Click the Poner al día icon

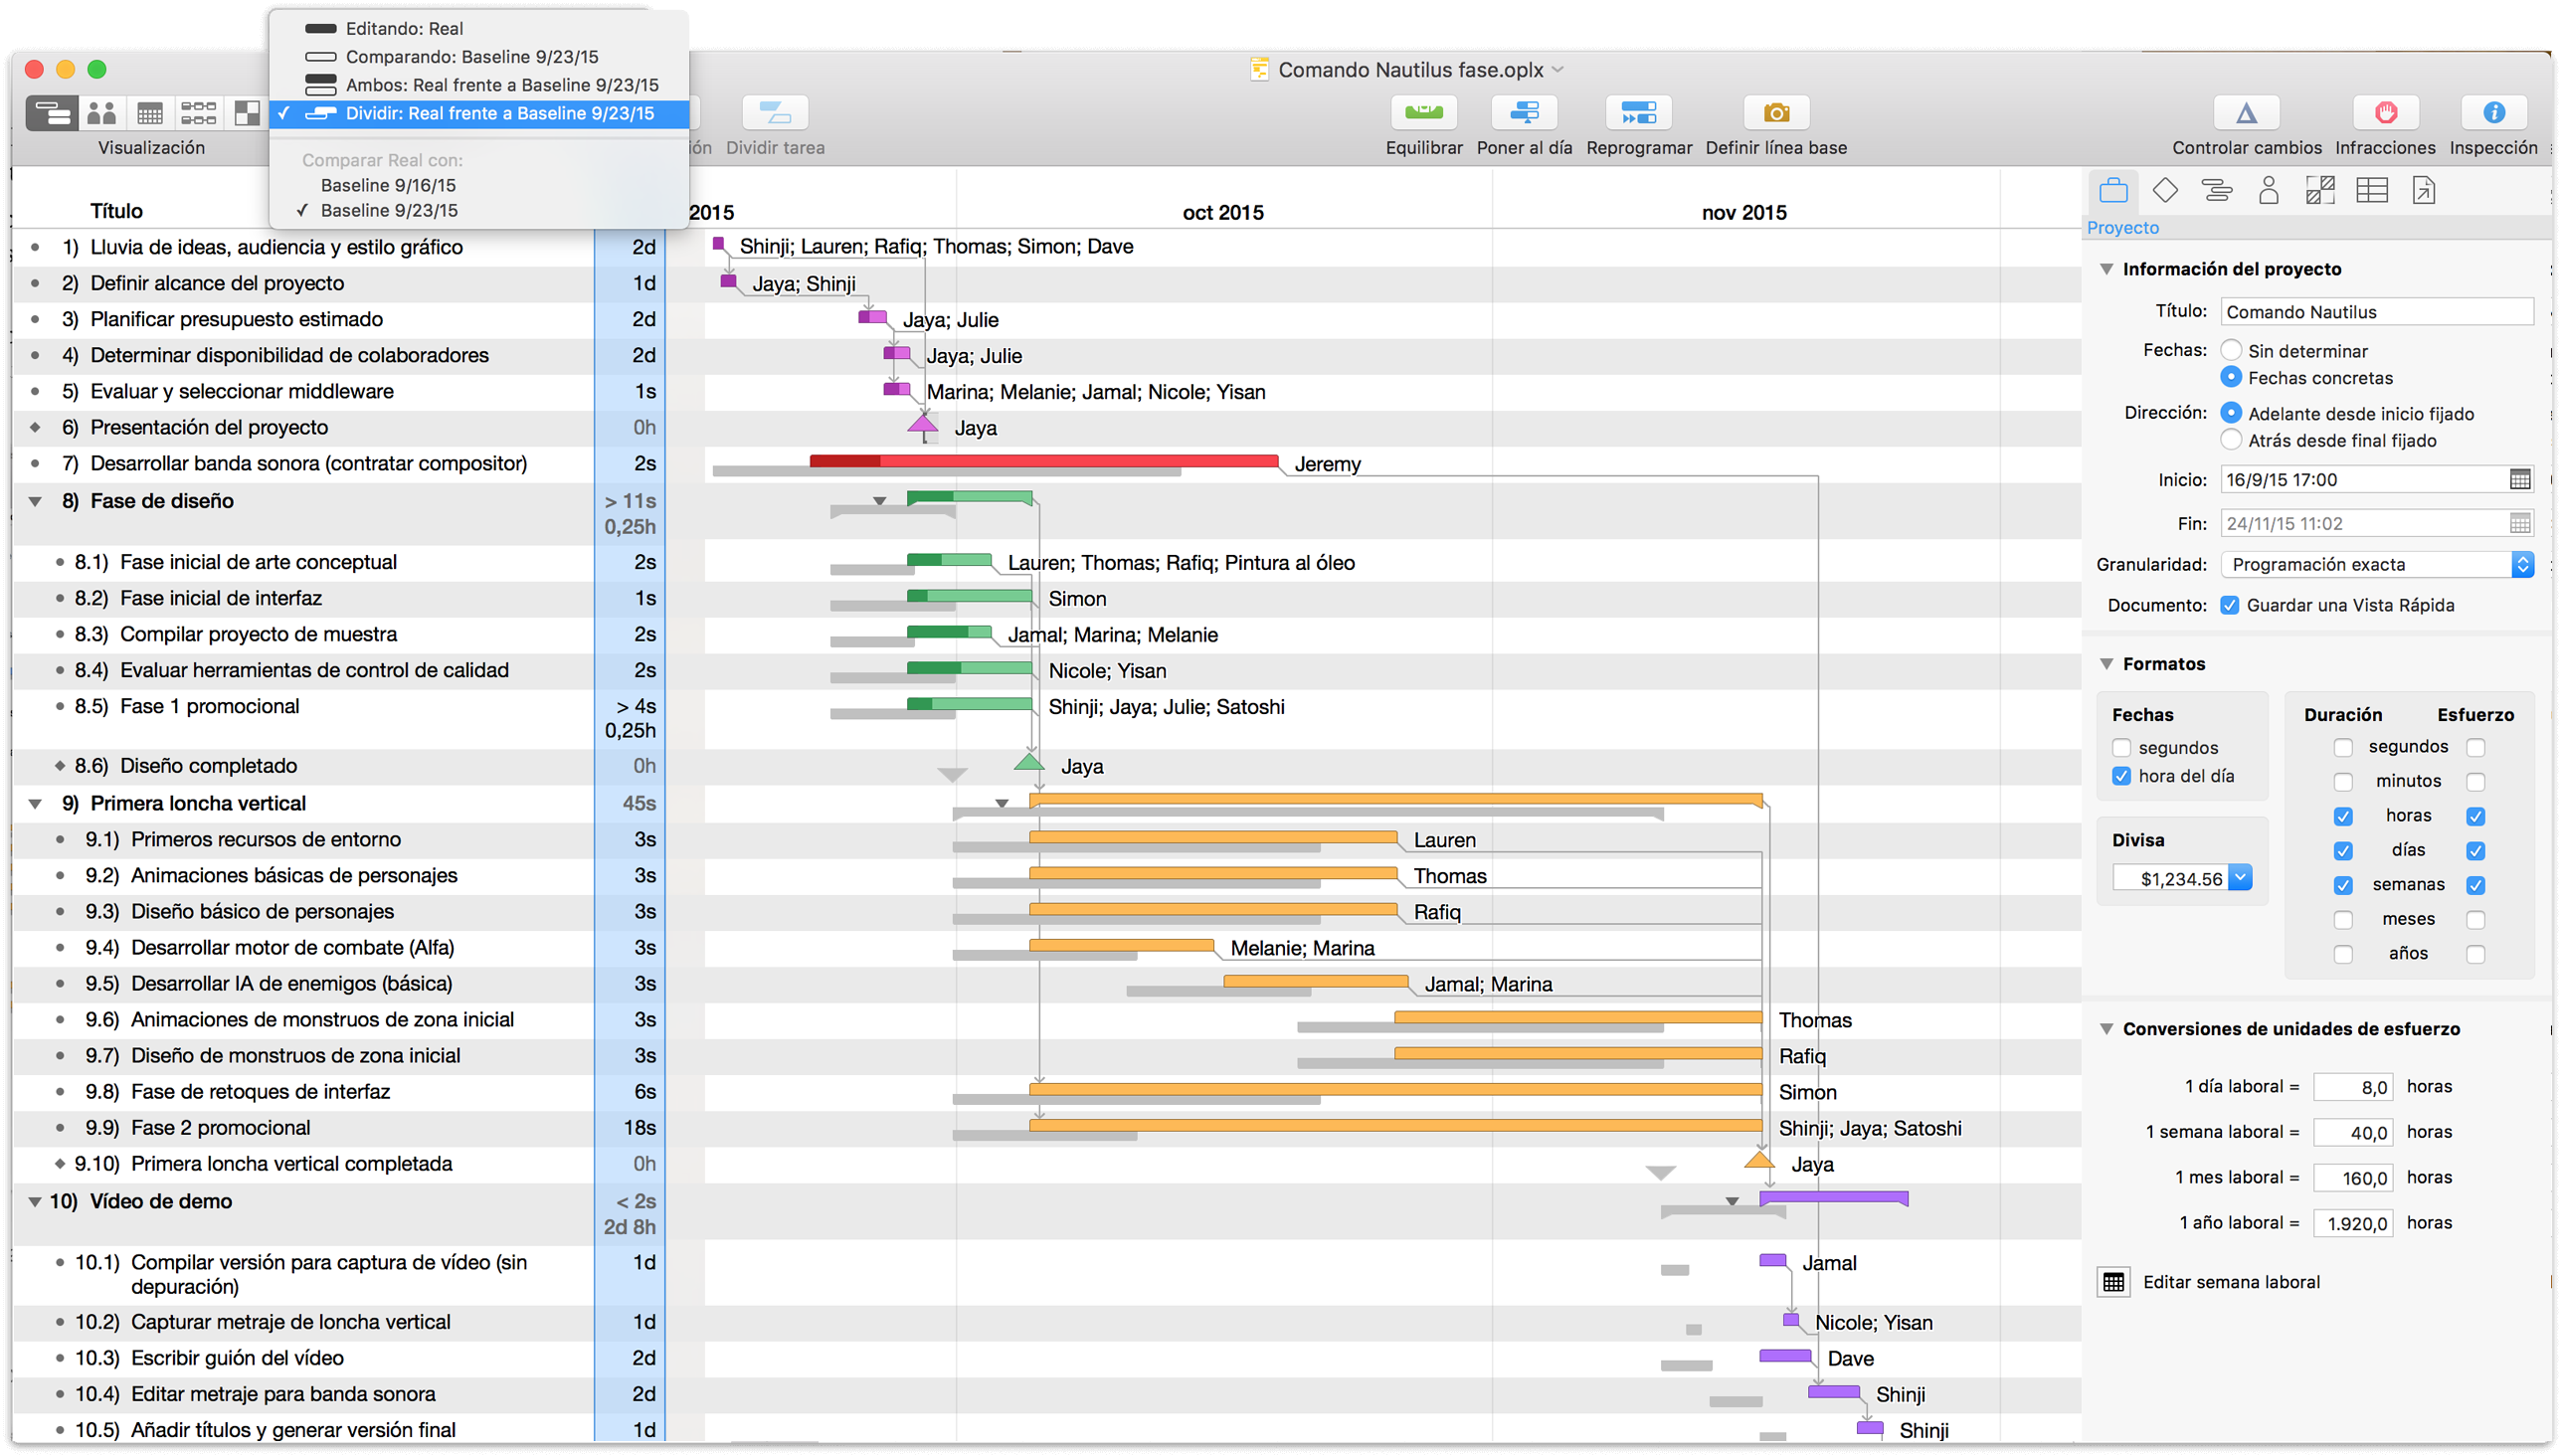point(1523,113)
